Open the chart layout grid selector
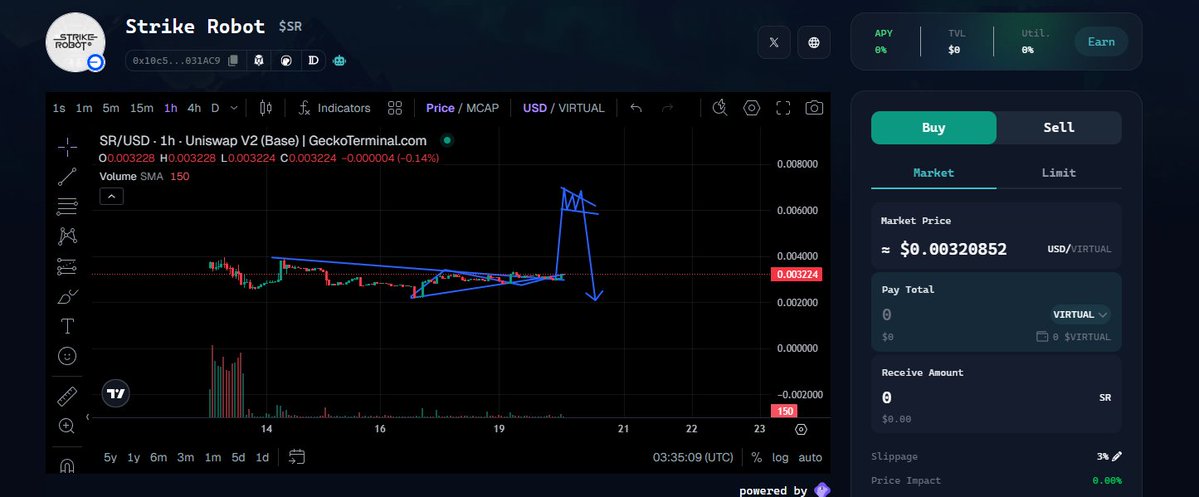The height and width of the screenshot is (497, 1199). (x=395, y=108)
